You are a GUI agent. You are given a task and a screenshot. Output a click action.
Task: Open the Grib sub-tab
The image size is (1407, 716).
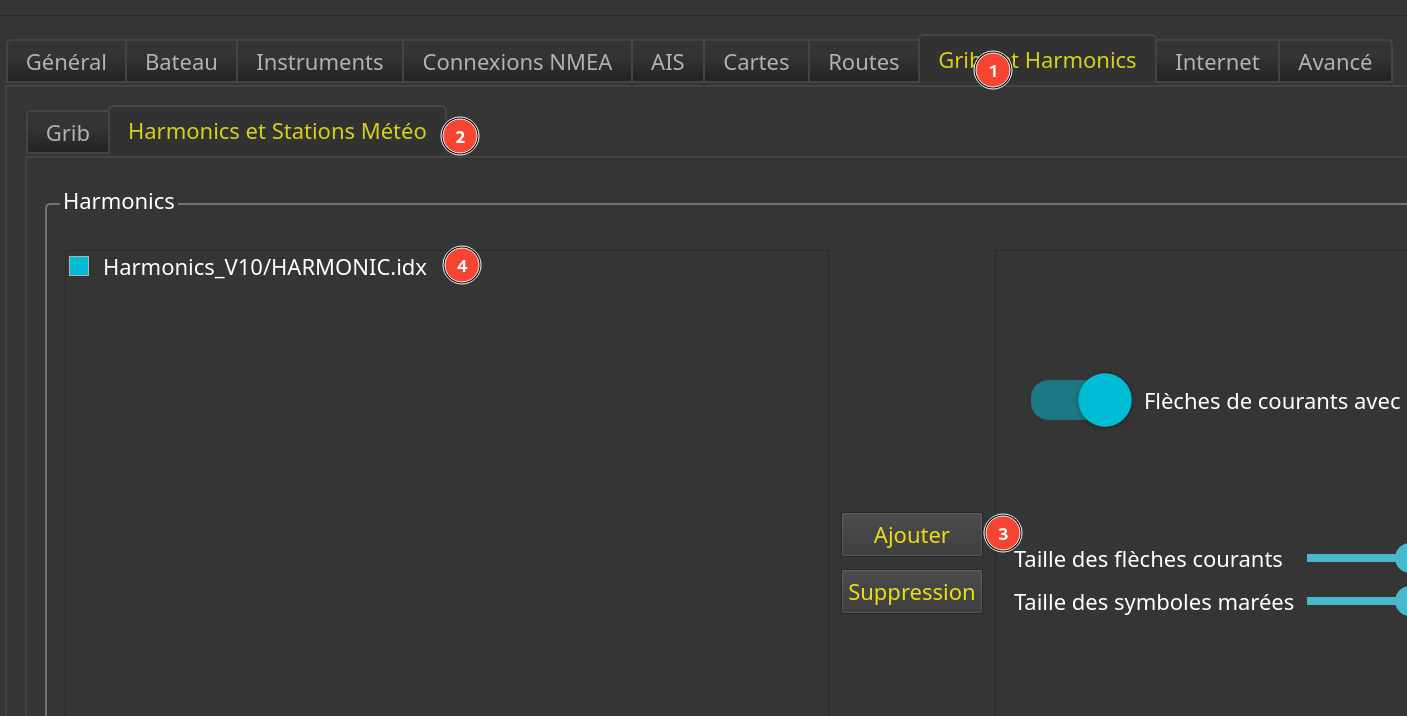point(68,133)
